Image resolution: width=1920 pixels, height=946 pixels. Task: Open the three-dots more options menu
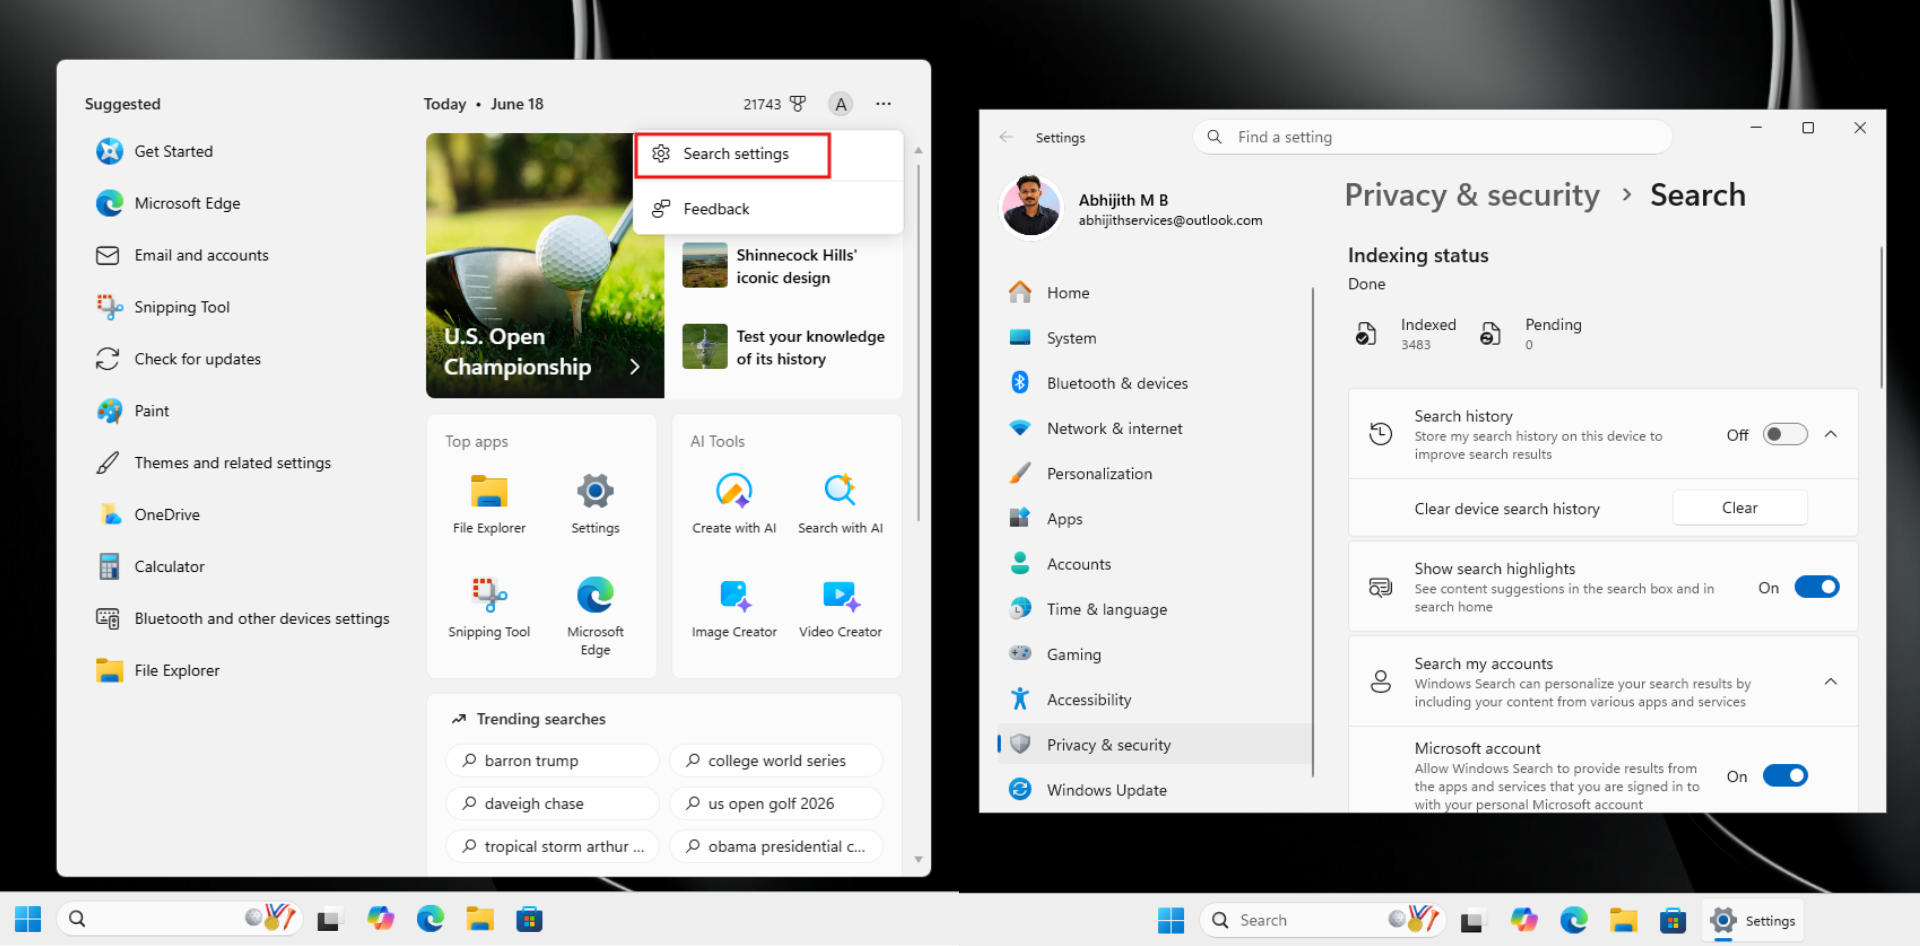tap(883, 104)
